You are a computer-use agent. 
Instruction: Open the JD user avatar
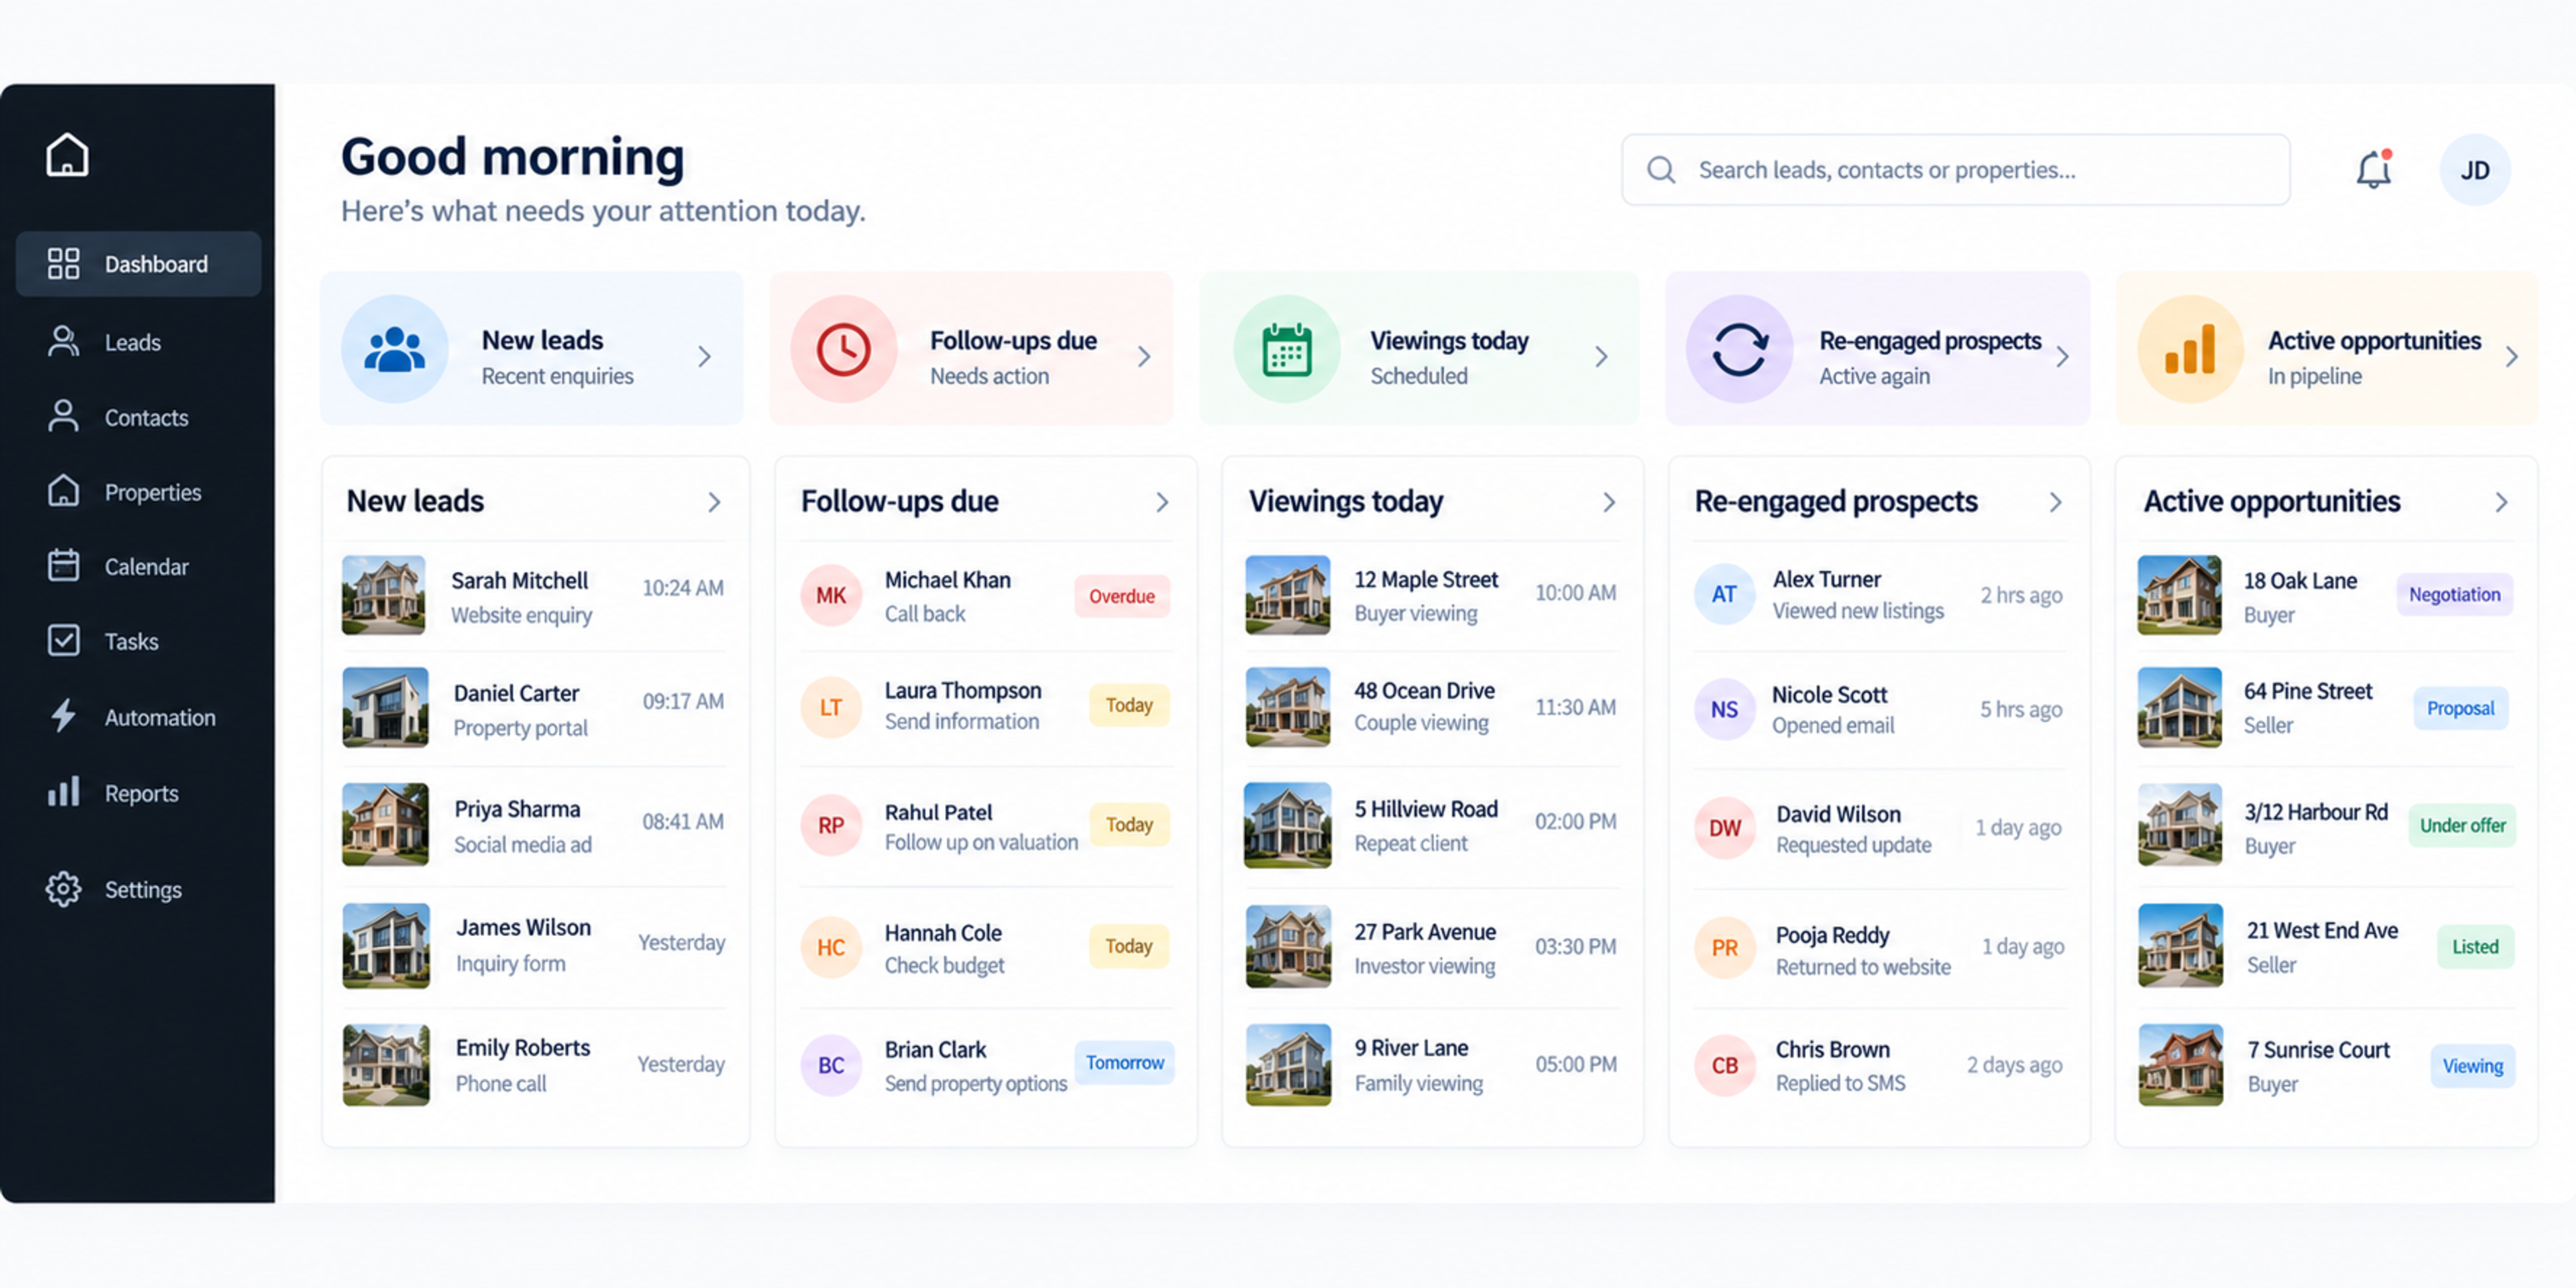click(x=2475, y=170)
